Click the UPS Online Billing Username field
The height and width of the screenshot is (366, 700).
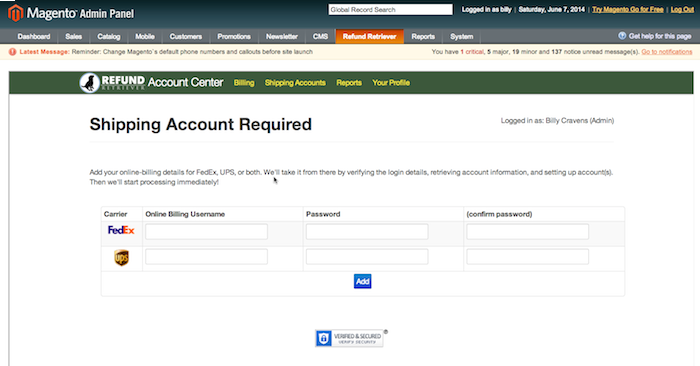point(206,257)
